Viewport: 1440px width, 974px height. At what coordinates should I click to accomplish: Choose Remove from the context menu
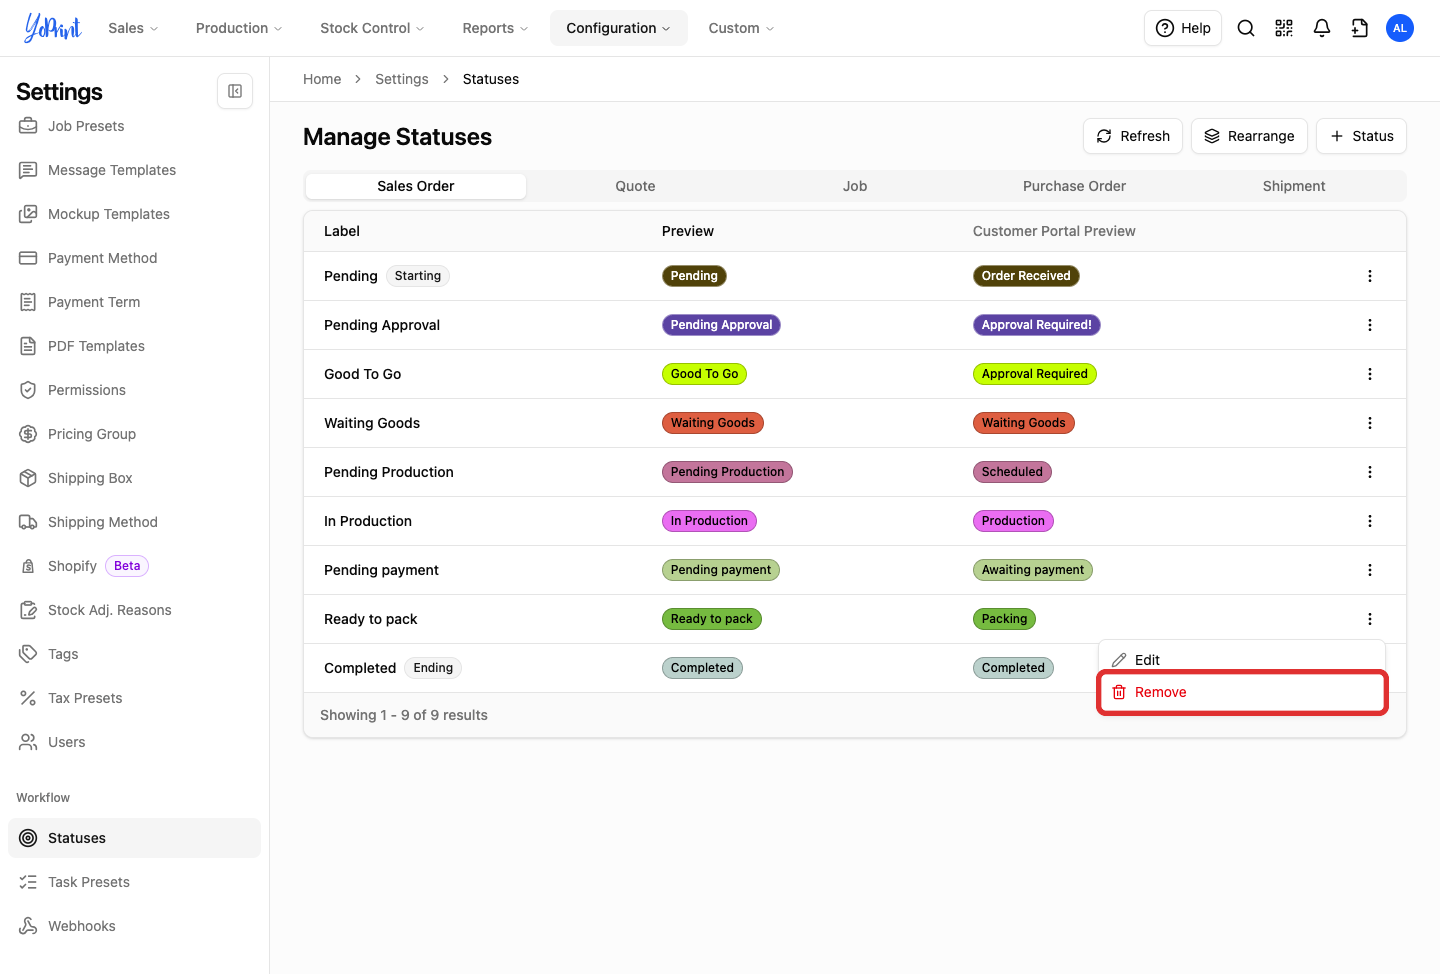(x=1242, y=692)
